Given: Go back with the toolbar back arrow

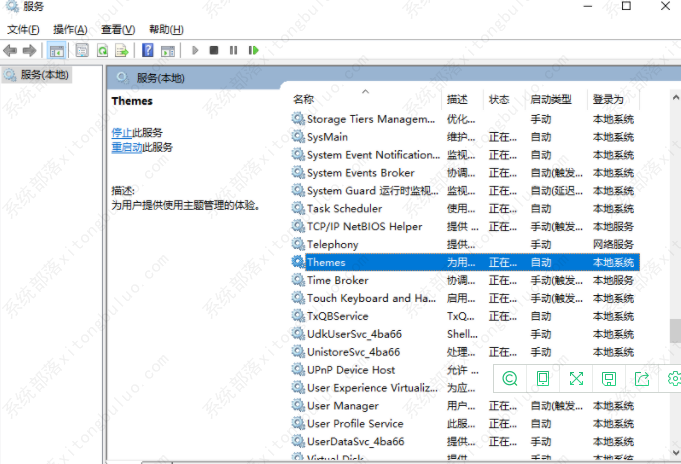Looking at the screenshot, I should pos(10,51).
